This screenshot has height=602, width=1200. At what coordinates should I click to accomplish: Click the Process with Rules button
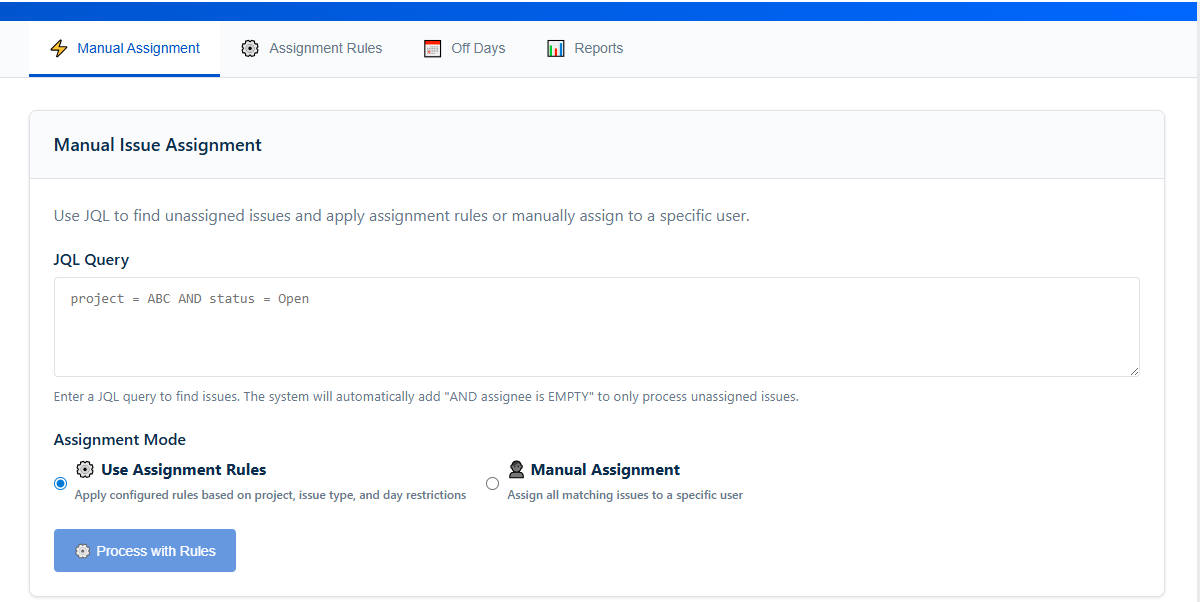pyautogui.click(x=144, y=550)
